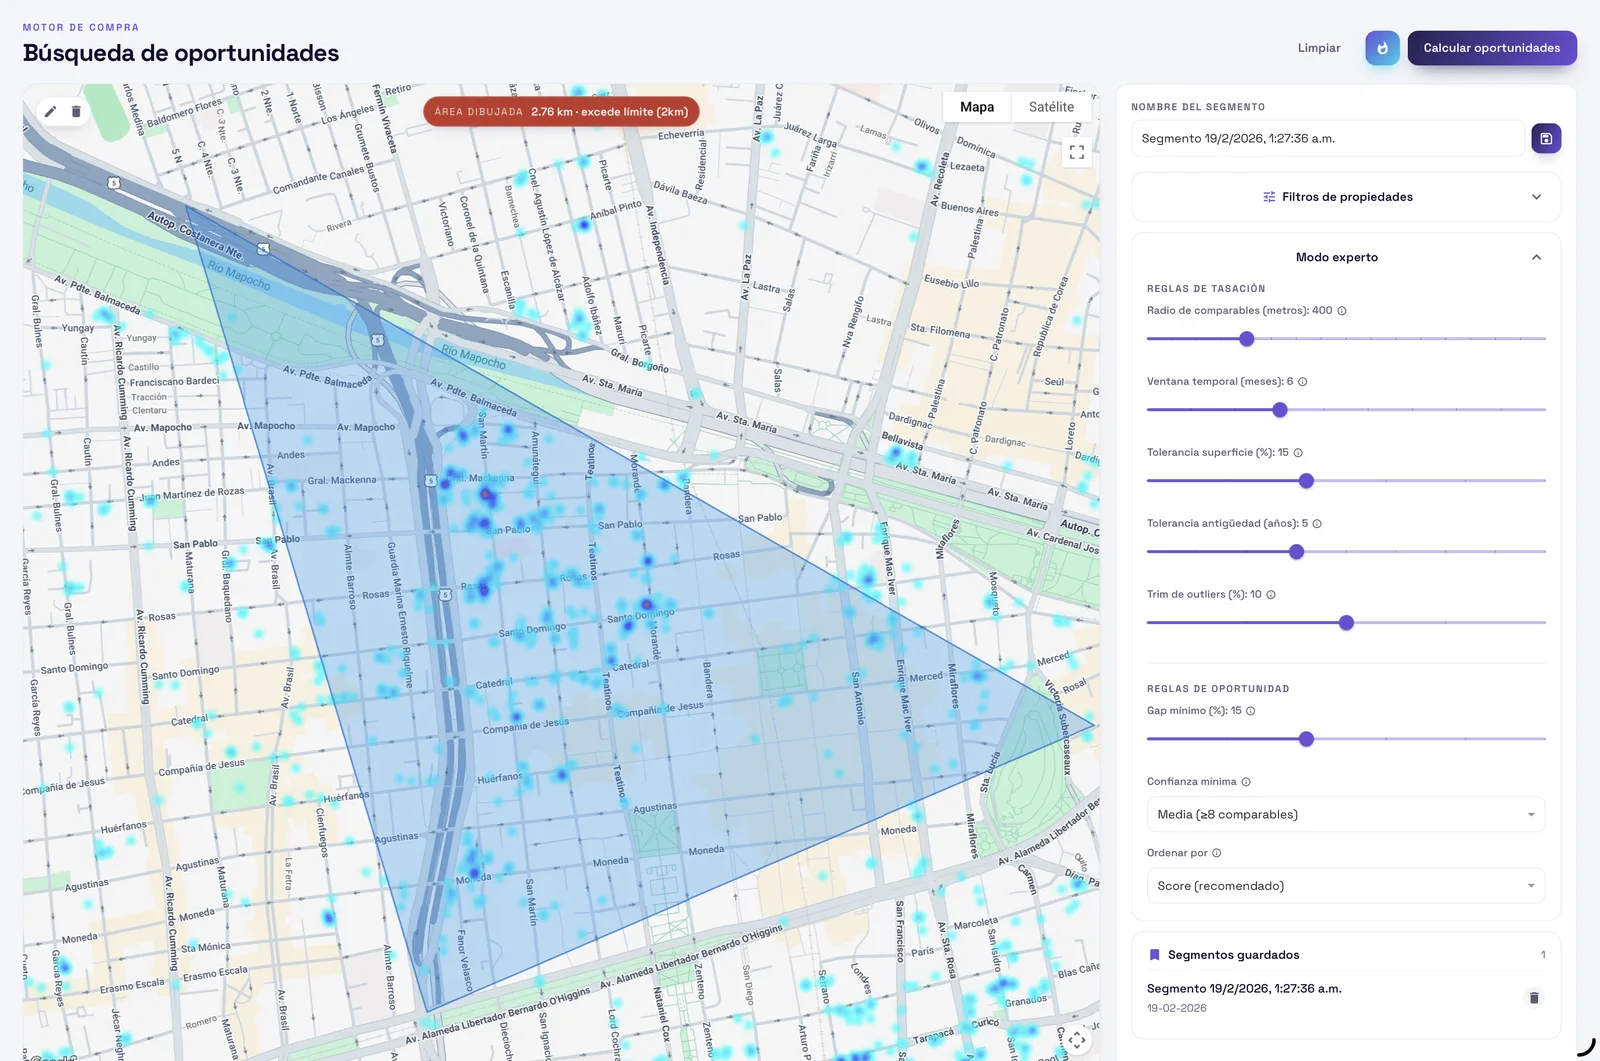The width and height of the screenshot is (1600, 1061).
Task: Expand Filtros de propiedades section
Action: point(1346,197)
